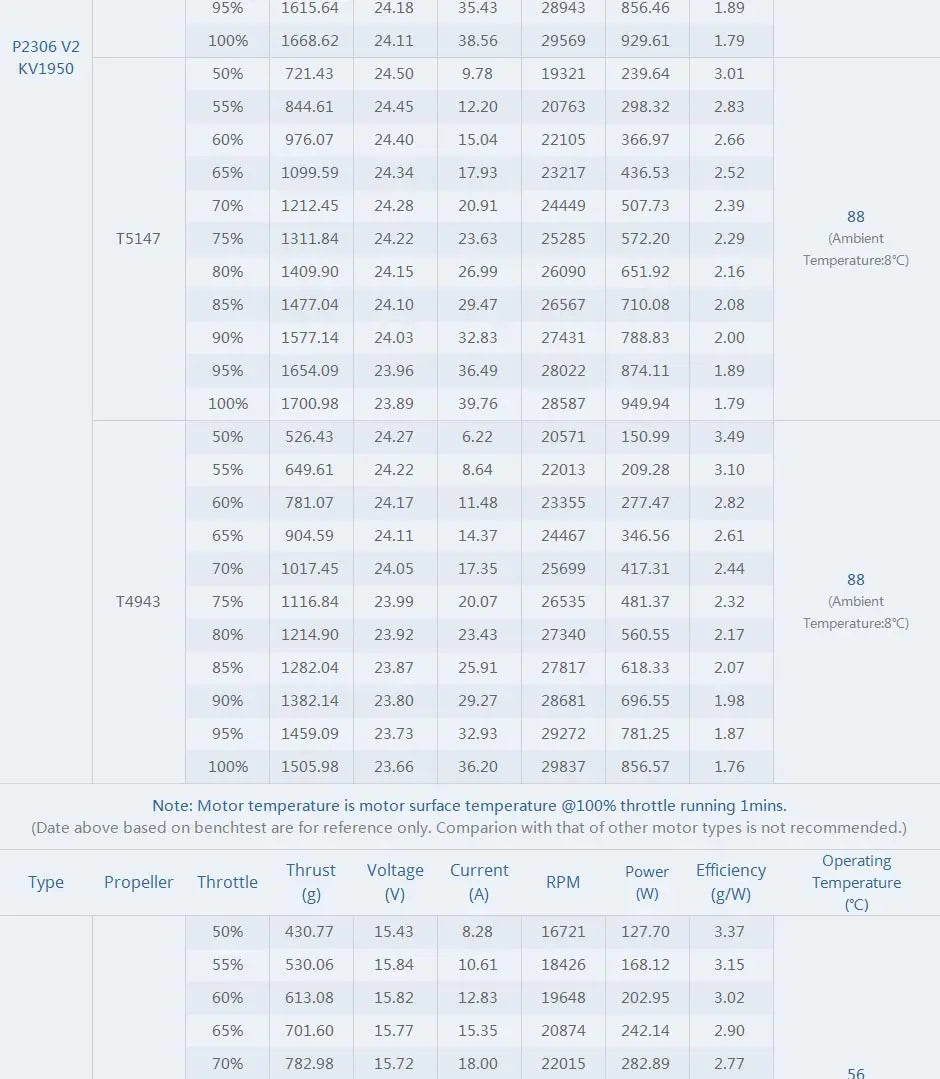The width and height of the screenshot is (940, 1079).
Task: Click the Voltage (V) column header
Action: pyautogui.click(x=395, y=882)
